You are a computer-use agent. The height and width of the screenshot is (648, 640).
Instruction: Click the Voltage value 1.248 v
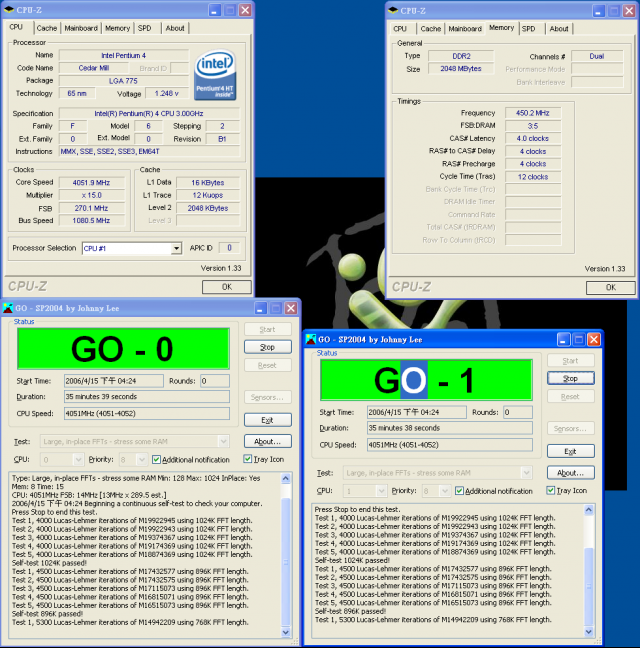pos(167,93)
